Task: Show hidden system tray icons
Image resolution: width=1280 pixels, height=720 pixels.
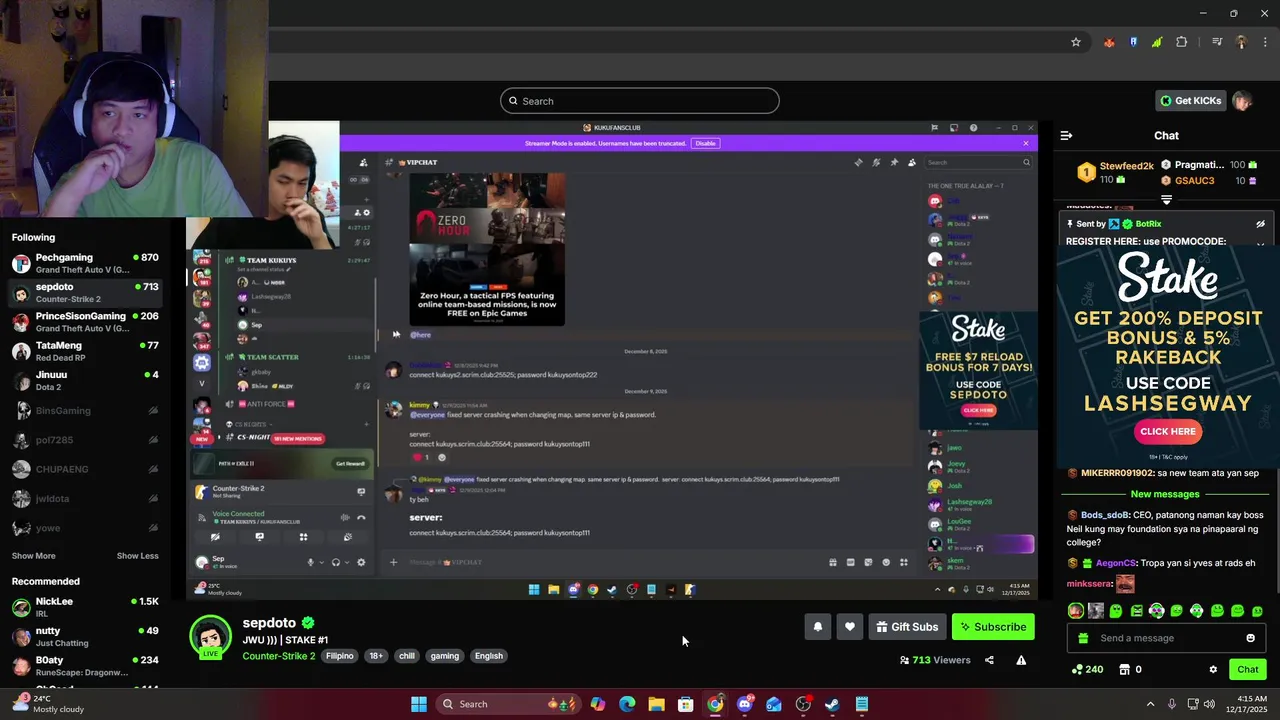Action: 1150,704
